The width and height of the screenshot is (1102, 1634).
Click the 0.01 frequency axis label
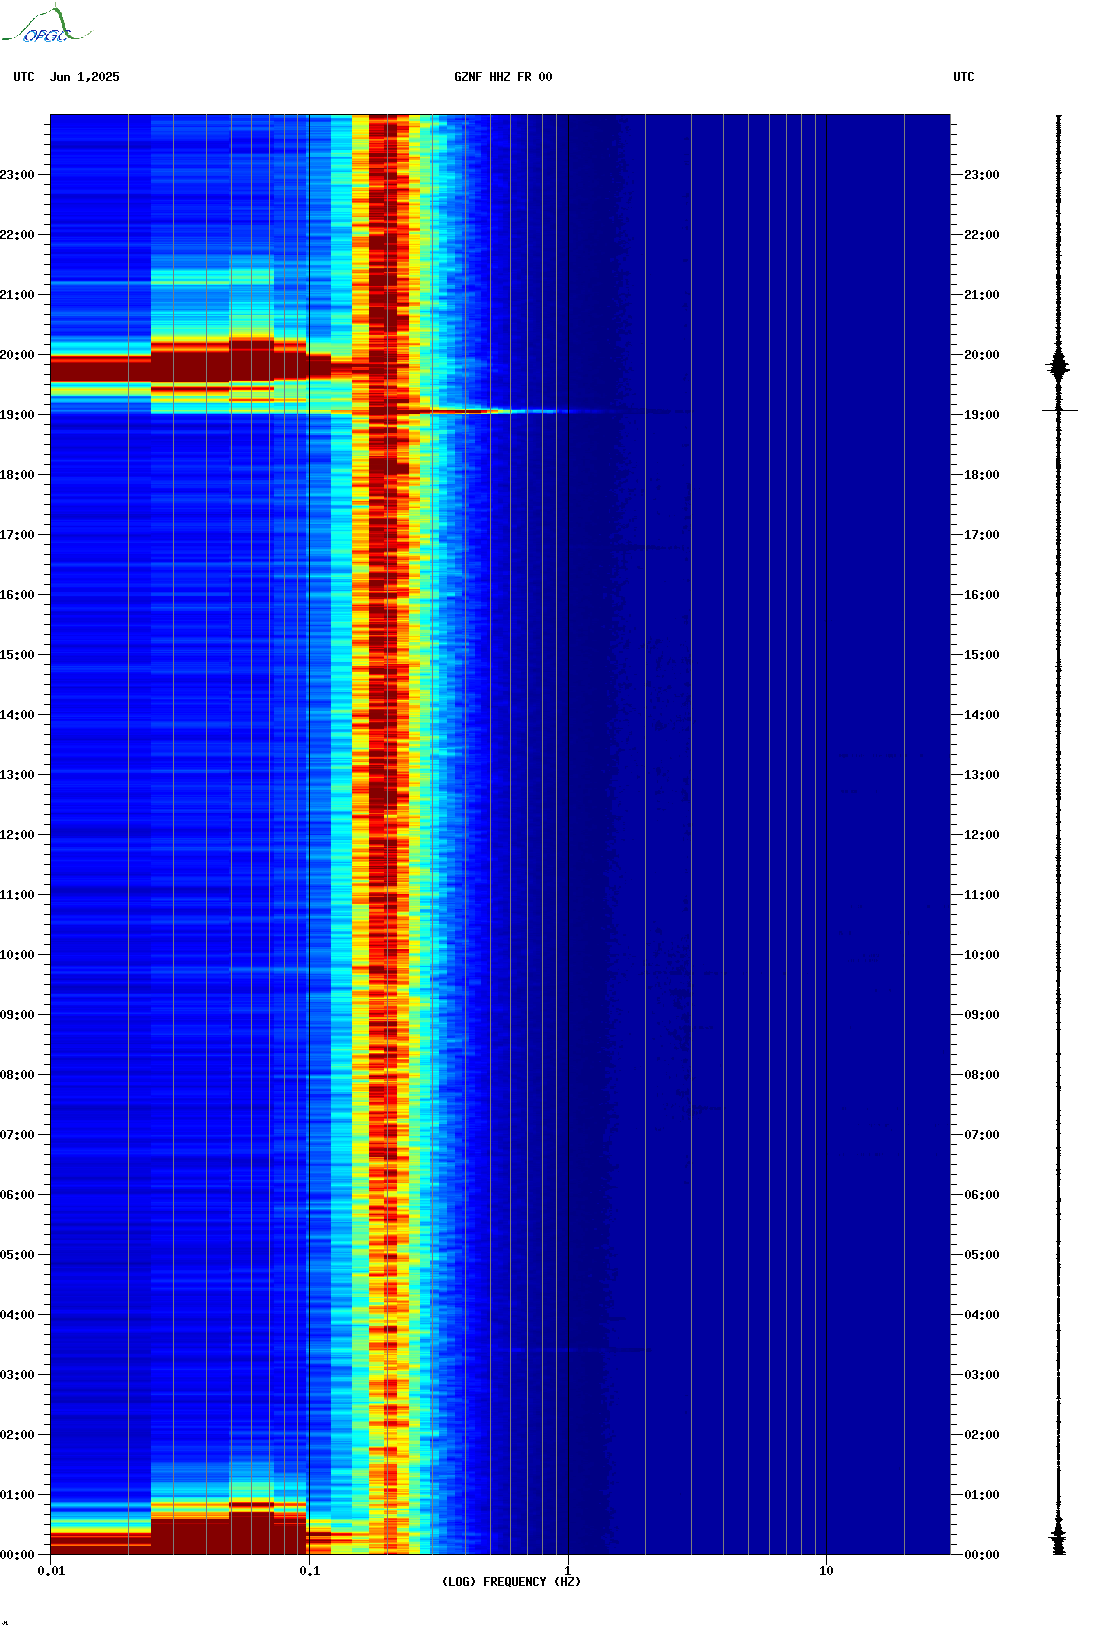51,1571
